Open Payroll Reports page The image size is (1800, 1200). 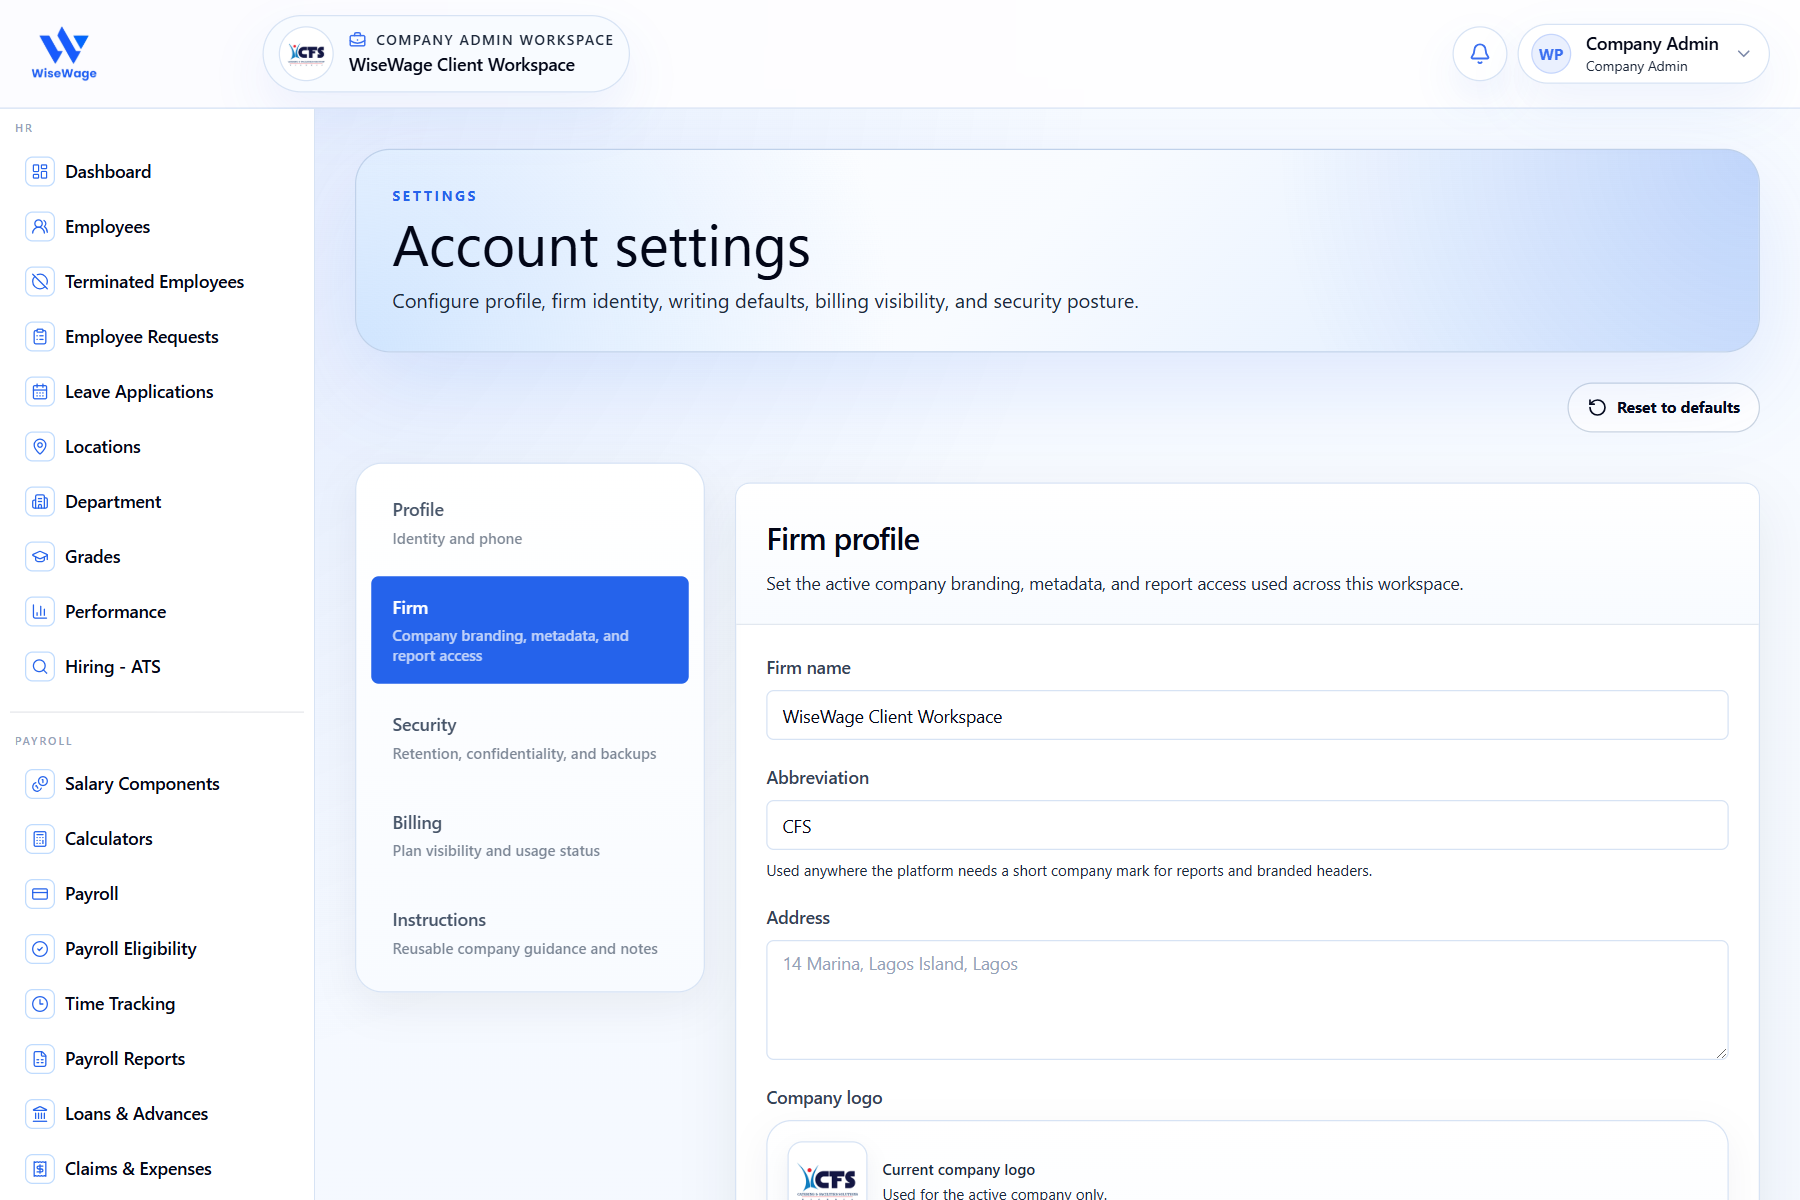(125, 1059)
